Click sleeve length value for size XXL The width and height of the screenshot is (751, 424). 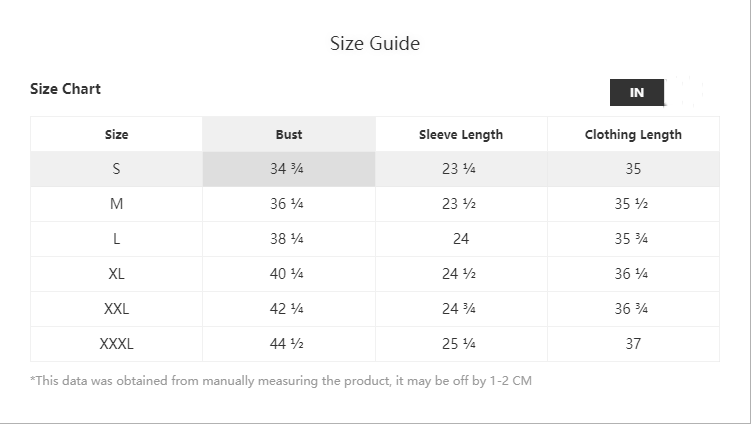click(x=459, y=309)
